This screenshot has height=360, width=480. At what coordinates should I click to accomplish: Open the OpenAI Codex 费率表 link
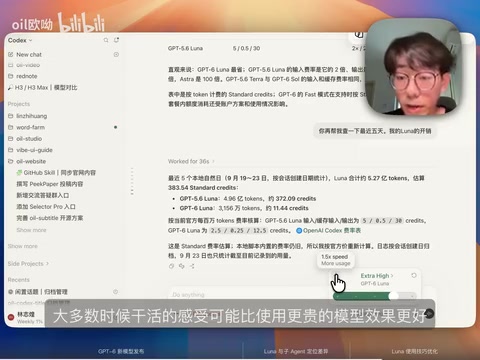[328, 230]
